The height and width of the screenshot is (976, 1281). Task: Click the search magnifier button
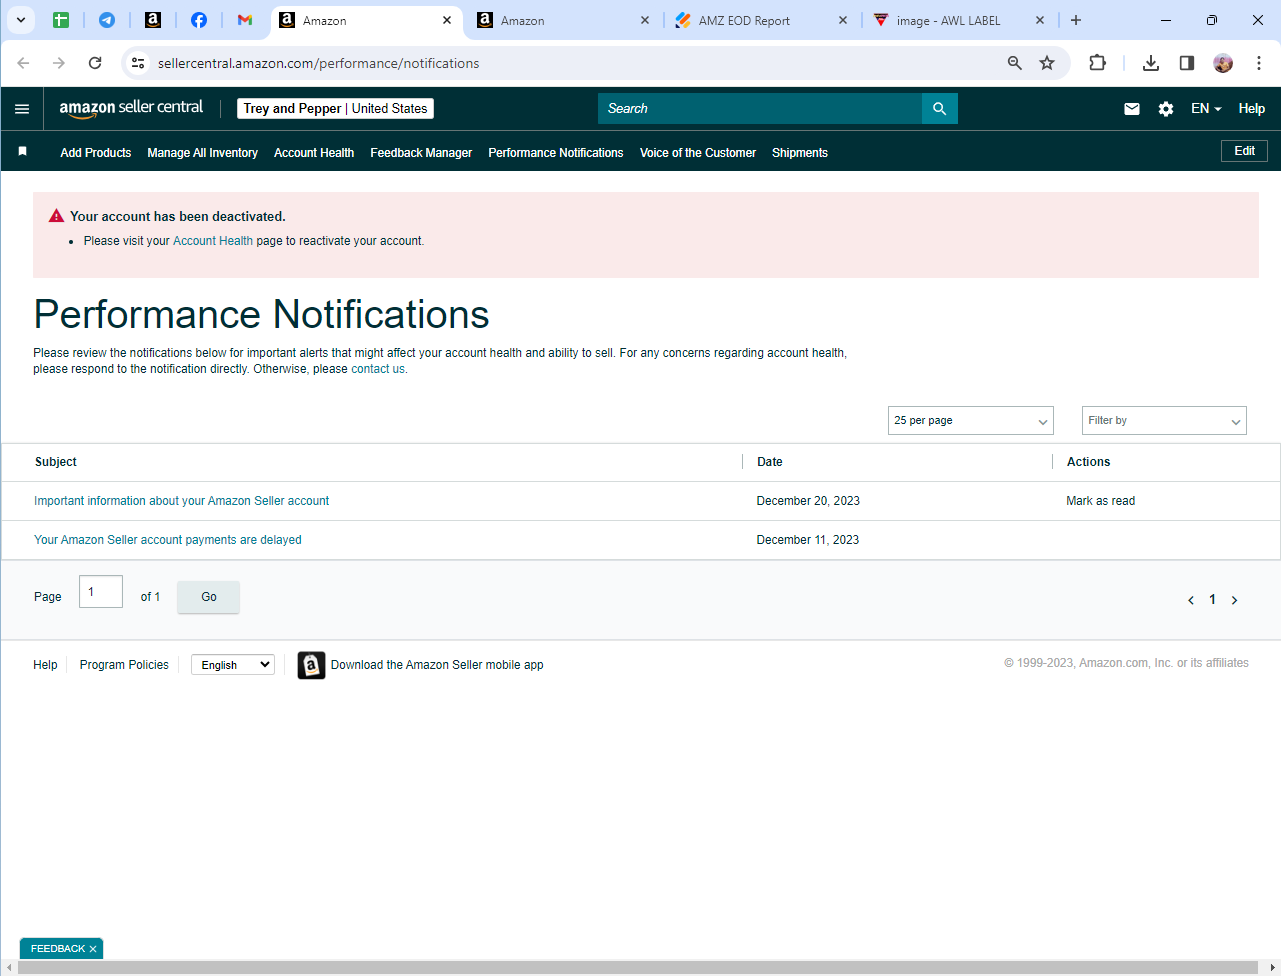[939, 109]
